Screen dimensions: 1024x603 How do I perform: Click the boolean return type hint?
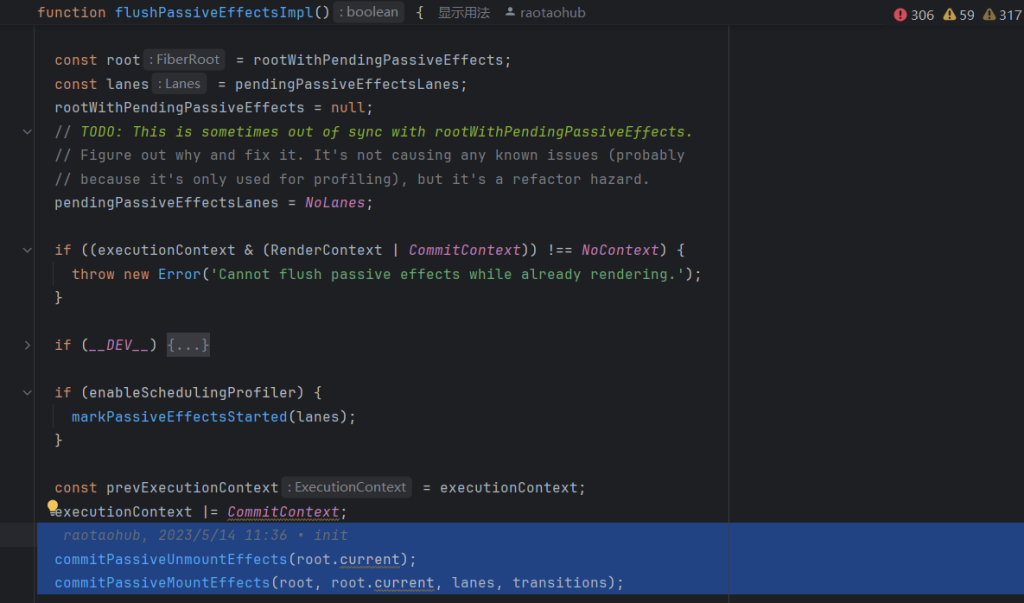(369, 13)
